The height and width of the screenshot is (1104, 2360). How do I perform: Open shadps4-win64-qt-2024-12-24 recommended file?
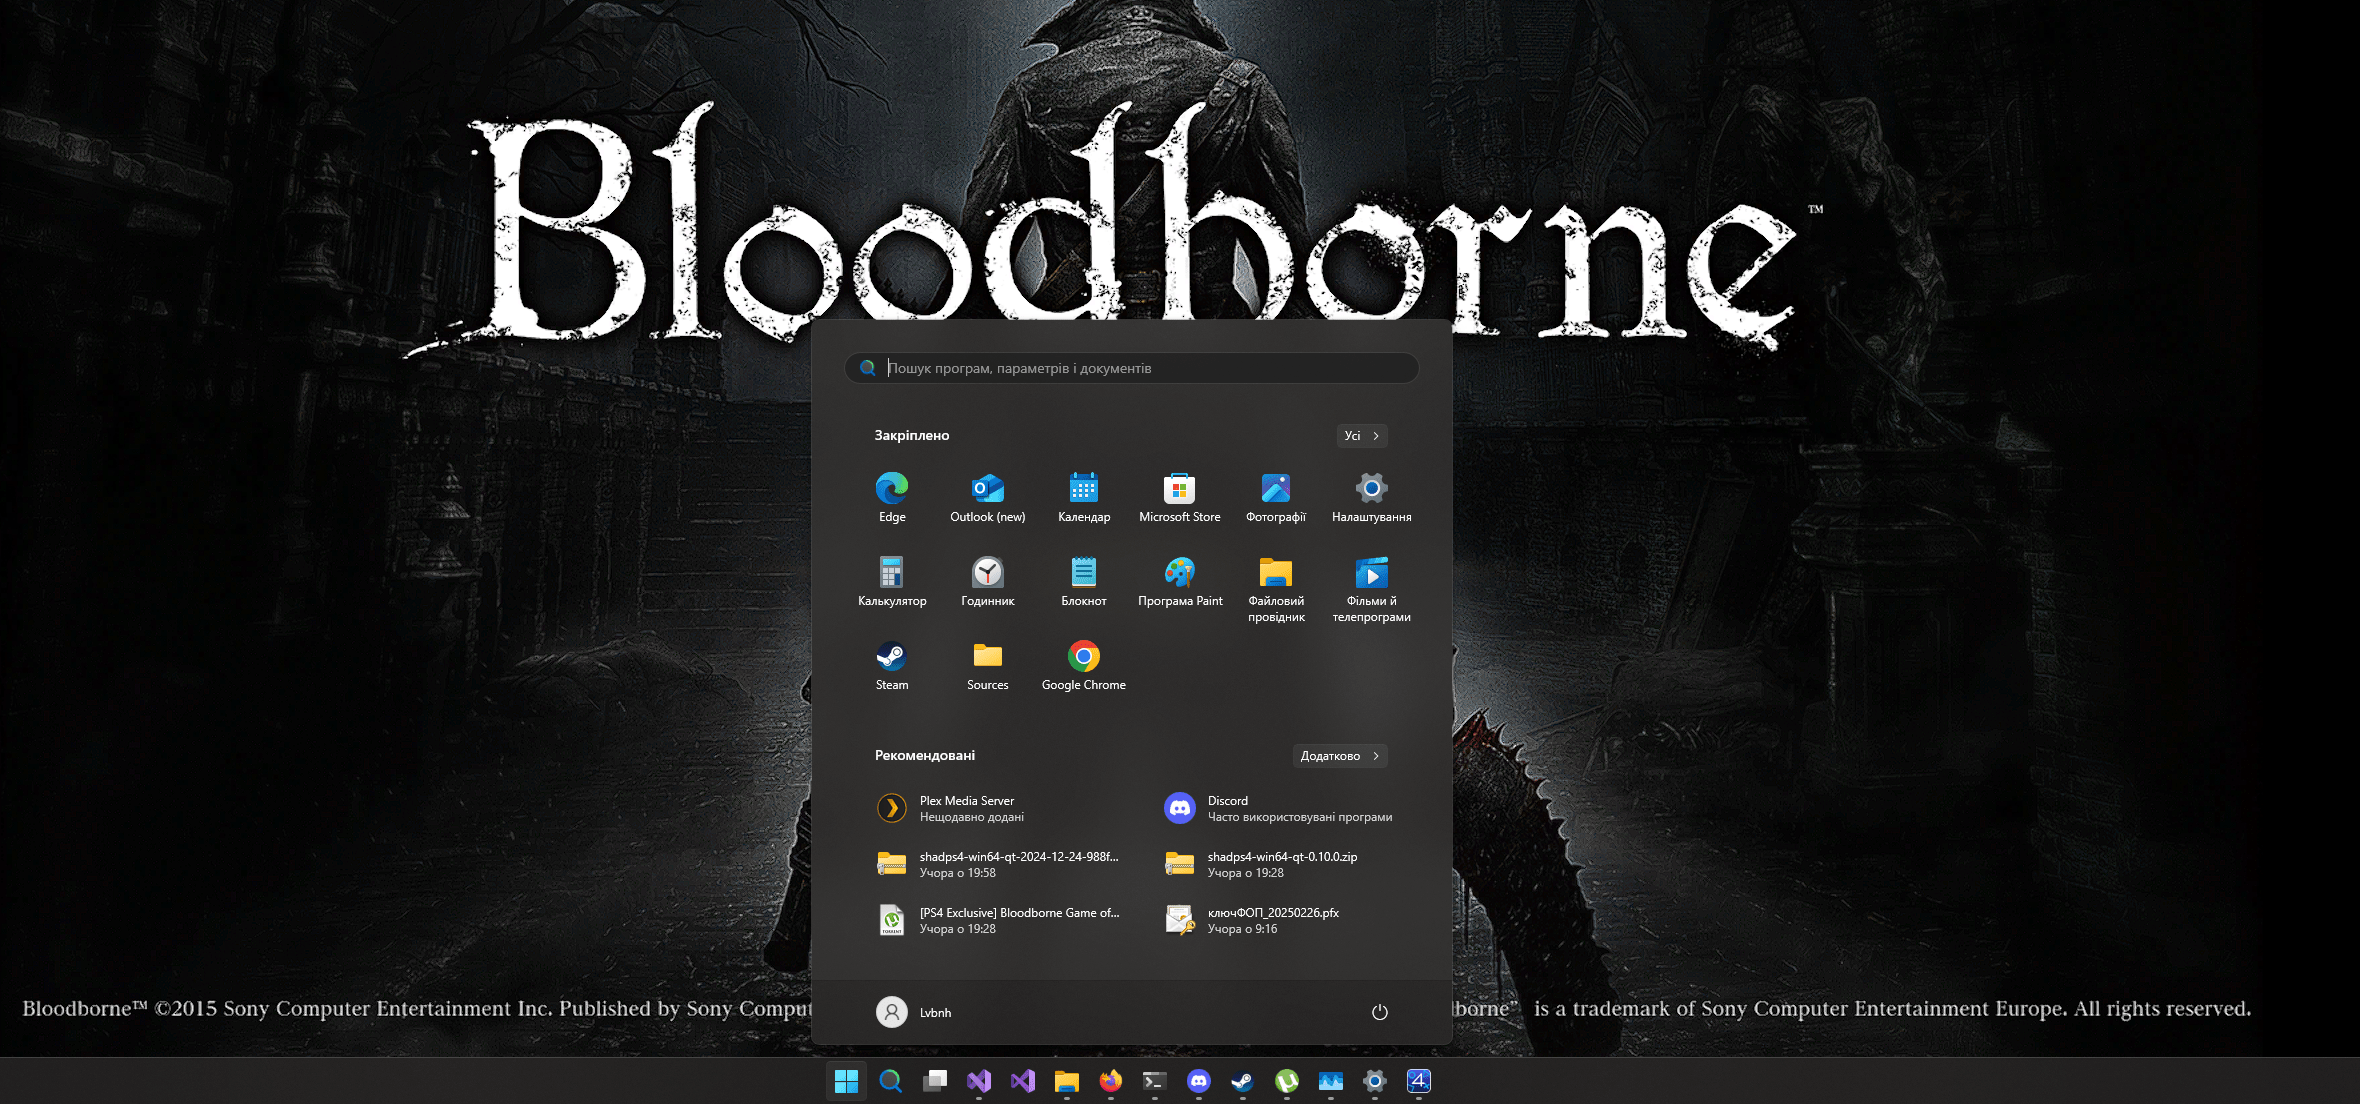coord(1000,864)
